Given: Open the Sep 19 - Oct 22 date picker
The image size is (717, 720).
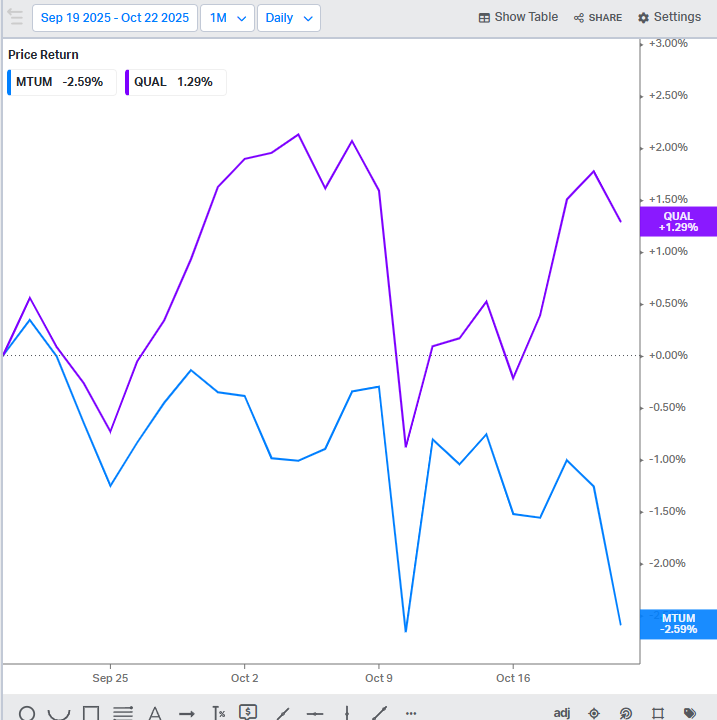Looking at the screenshot, I should pos(113,18).
